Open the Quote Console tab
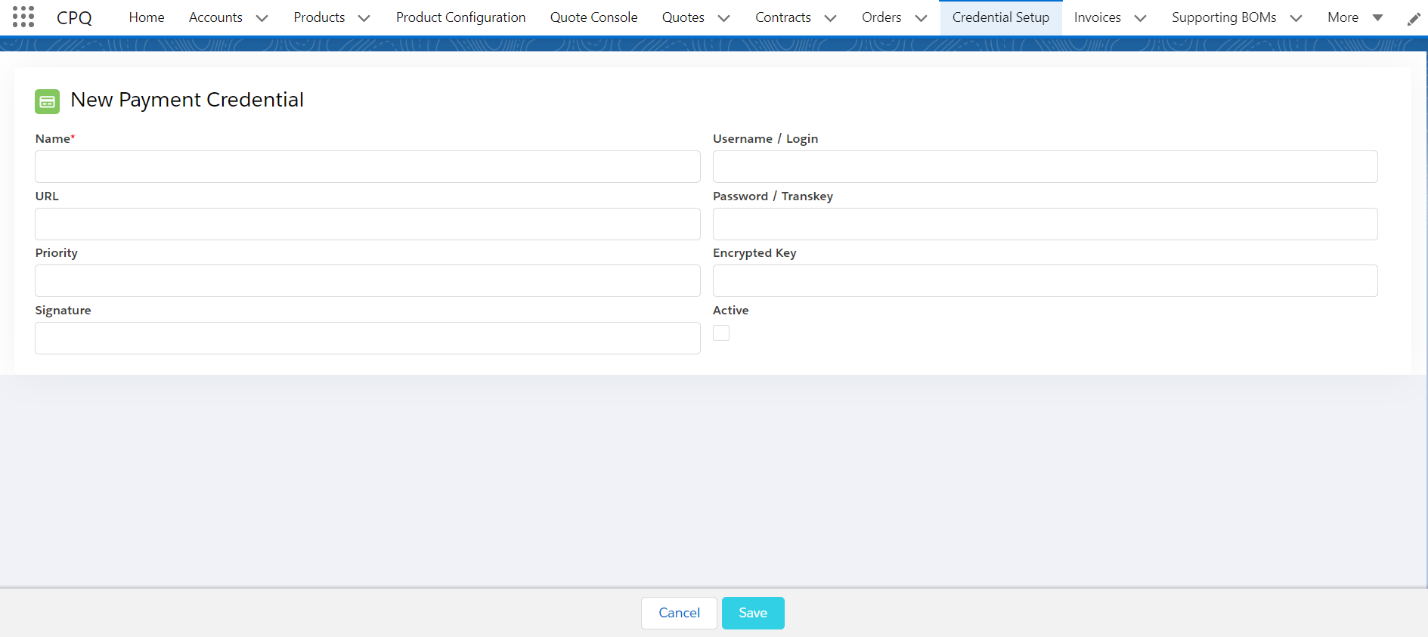 click(x=594, y=17)
